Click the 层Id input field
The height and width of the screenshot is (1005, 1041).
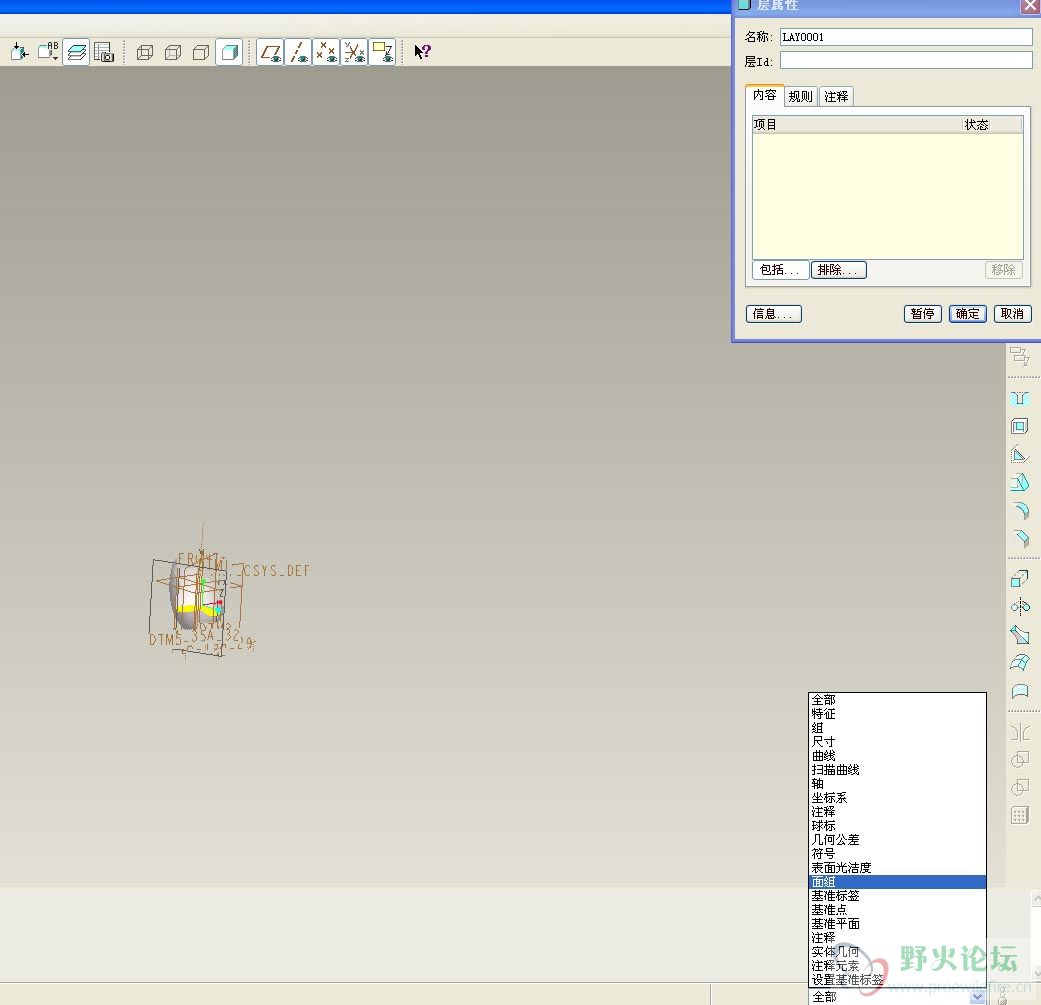[906, 61]
